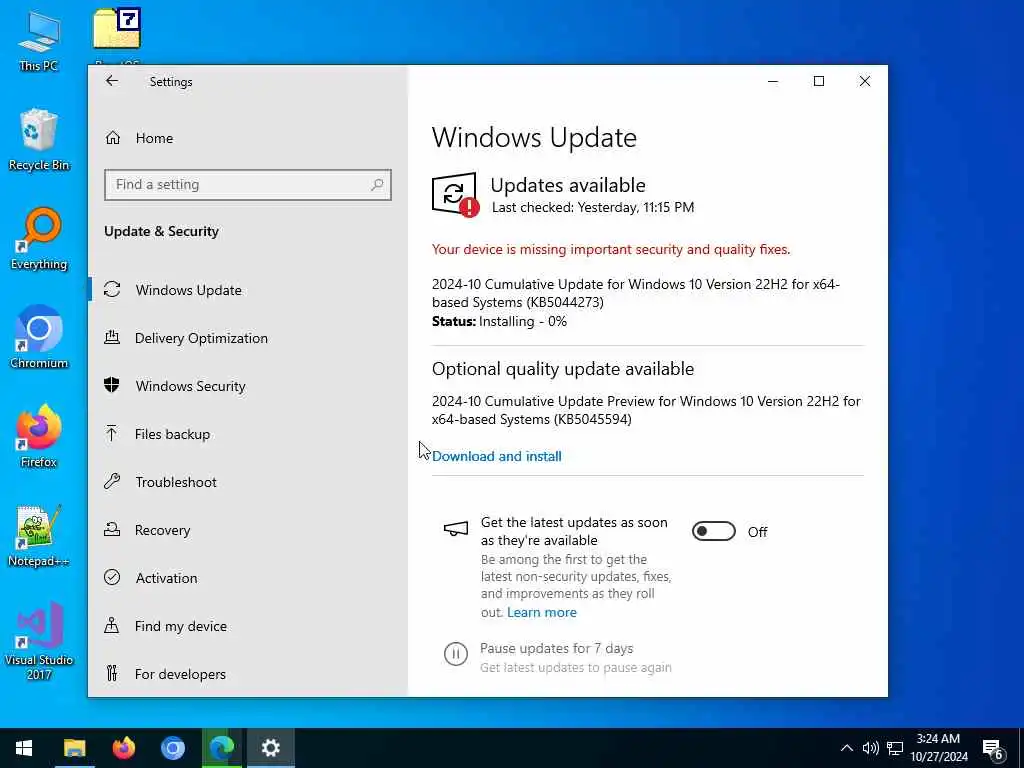This screenshot has width=1024, height=768.
Task: Click Download and install link for optional update
Action: [496, 456]
